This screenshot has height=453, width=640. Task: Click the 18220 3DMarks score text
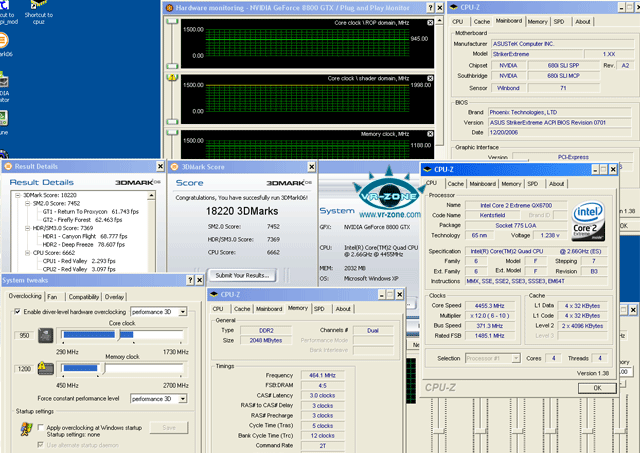pyautogui.click(x=242, y=211)
